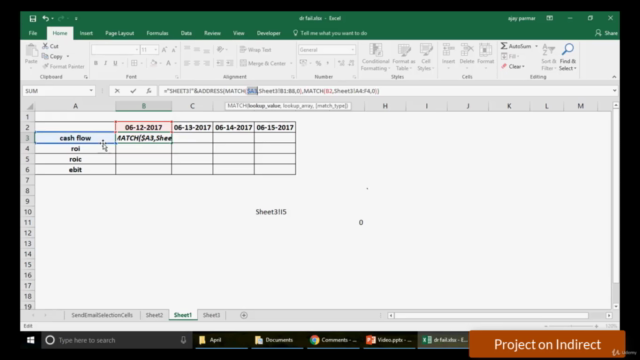Align text left
The width and height of the screenshot is (640, 360).
coord(187,63)
